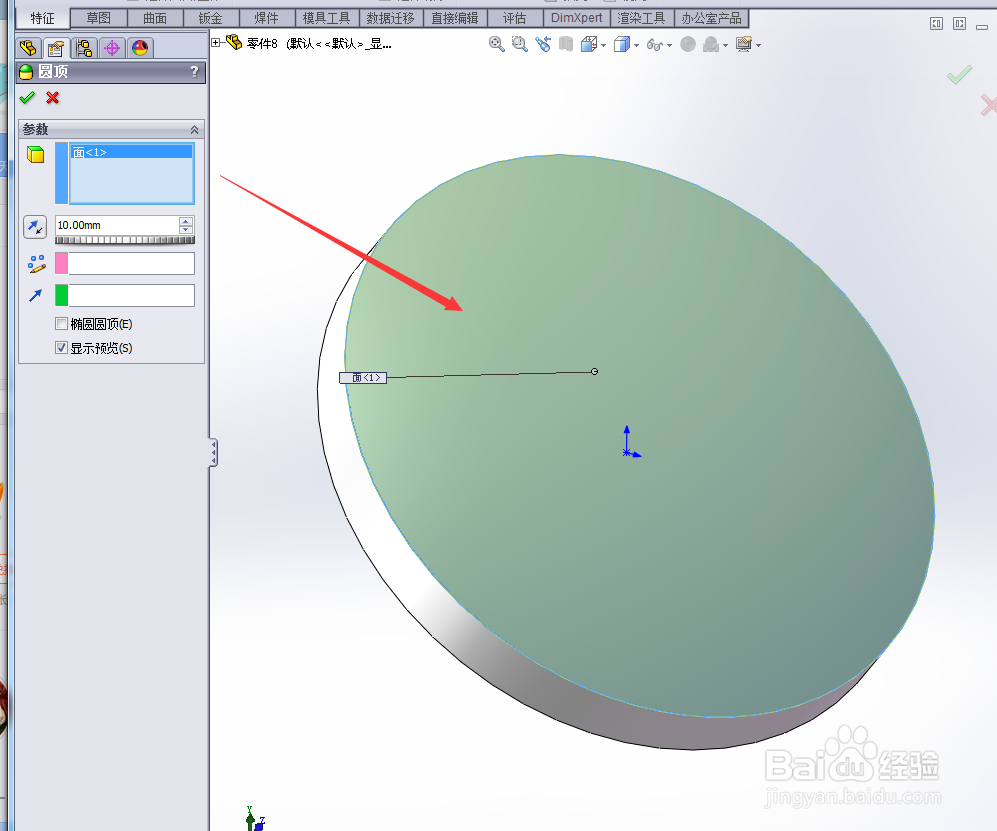
Task: Decrease dome distance with down spinner
Action: tap(186, 230)
